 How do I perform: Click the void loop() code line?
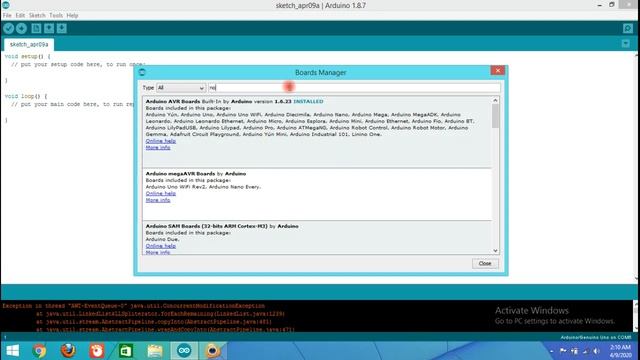26,96
